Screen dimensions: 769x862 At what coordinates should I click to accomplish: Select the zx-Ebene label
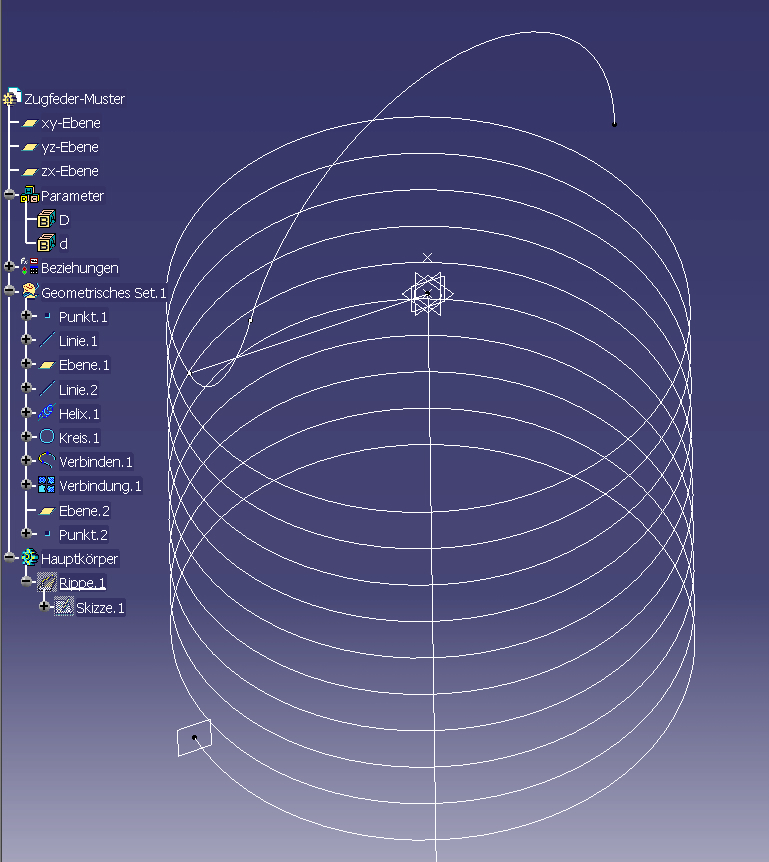(70, 172)
